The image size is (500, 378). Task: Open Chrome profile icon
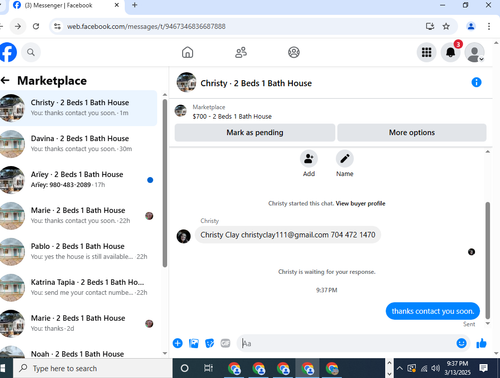pos(471,26)
